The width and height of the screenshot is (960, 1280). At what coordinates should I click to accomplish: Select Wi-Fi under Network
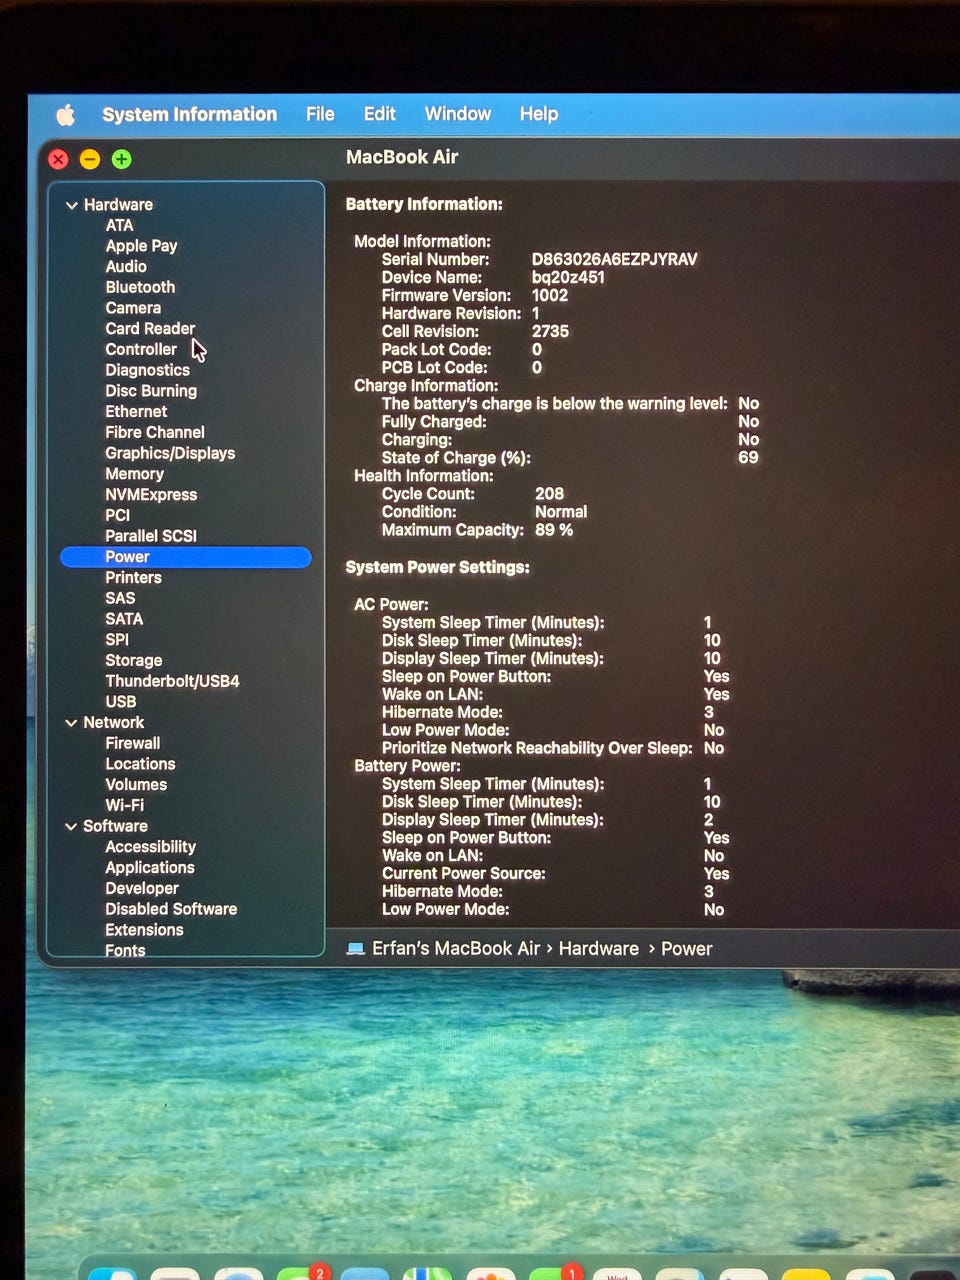(x=124, y=806)
